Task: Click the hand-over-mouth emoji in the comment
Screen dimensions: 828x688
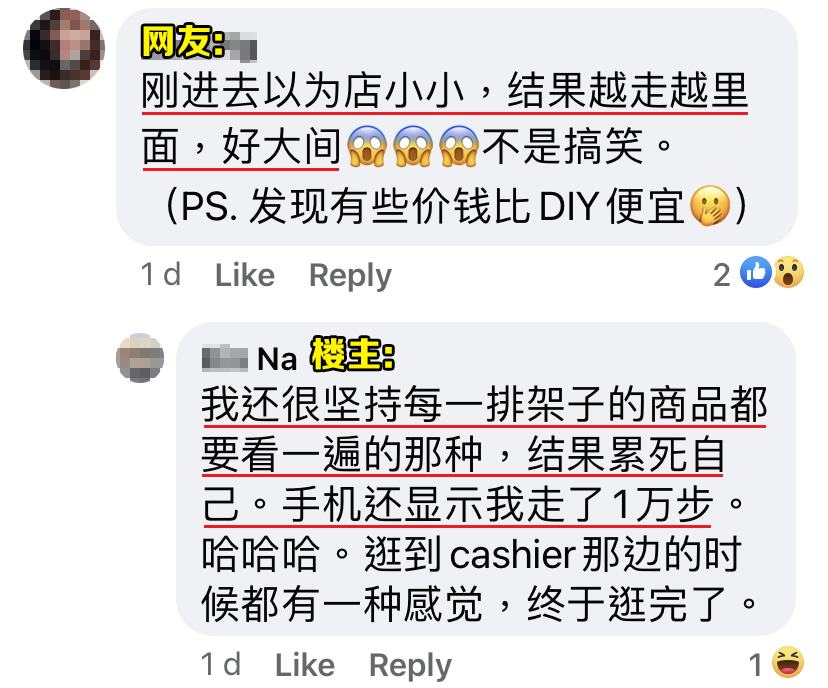Action: [x=710, y=206]
